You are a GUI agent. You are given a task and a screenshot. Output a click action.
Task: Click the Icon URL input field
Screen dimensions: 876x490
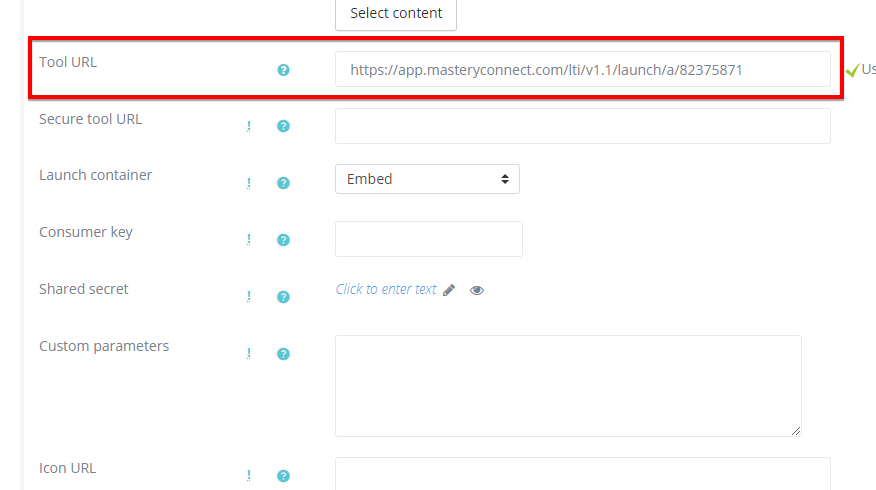tap(582, 473)
